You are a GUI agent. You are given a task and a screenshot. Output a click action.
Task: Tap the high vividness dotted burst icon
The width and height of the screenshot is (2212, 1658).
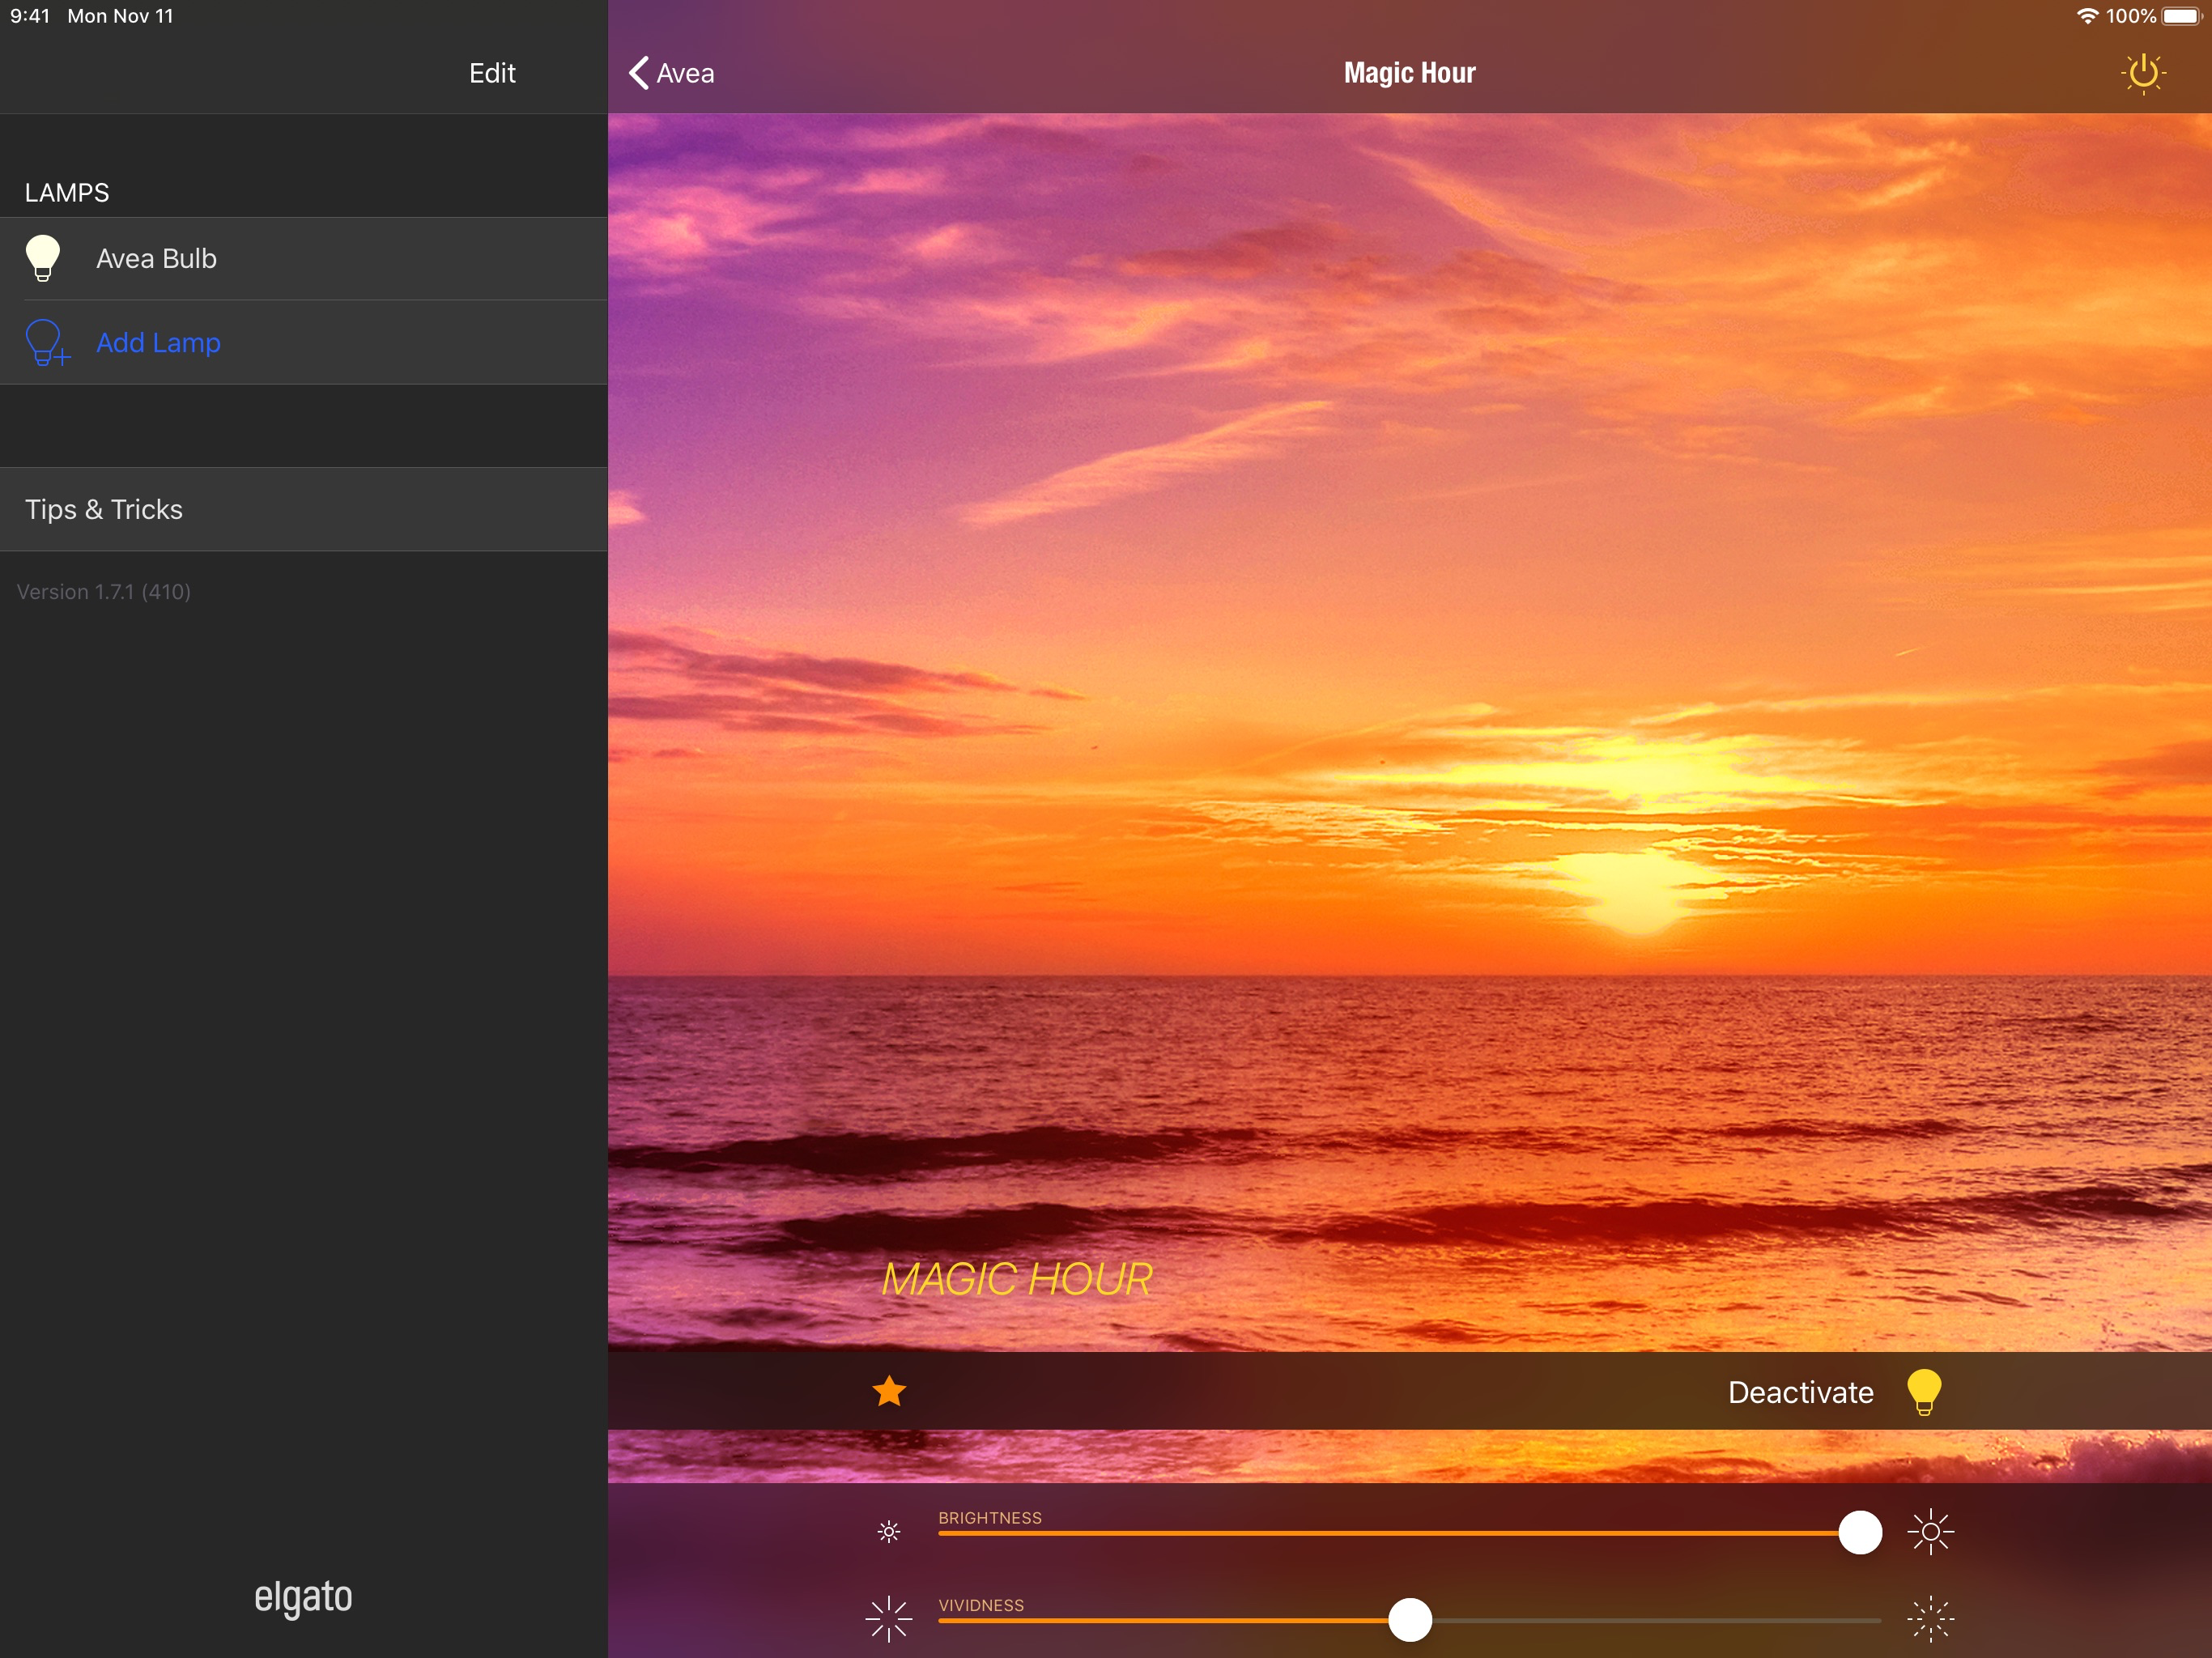coord(1930,1619)
